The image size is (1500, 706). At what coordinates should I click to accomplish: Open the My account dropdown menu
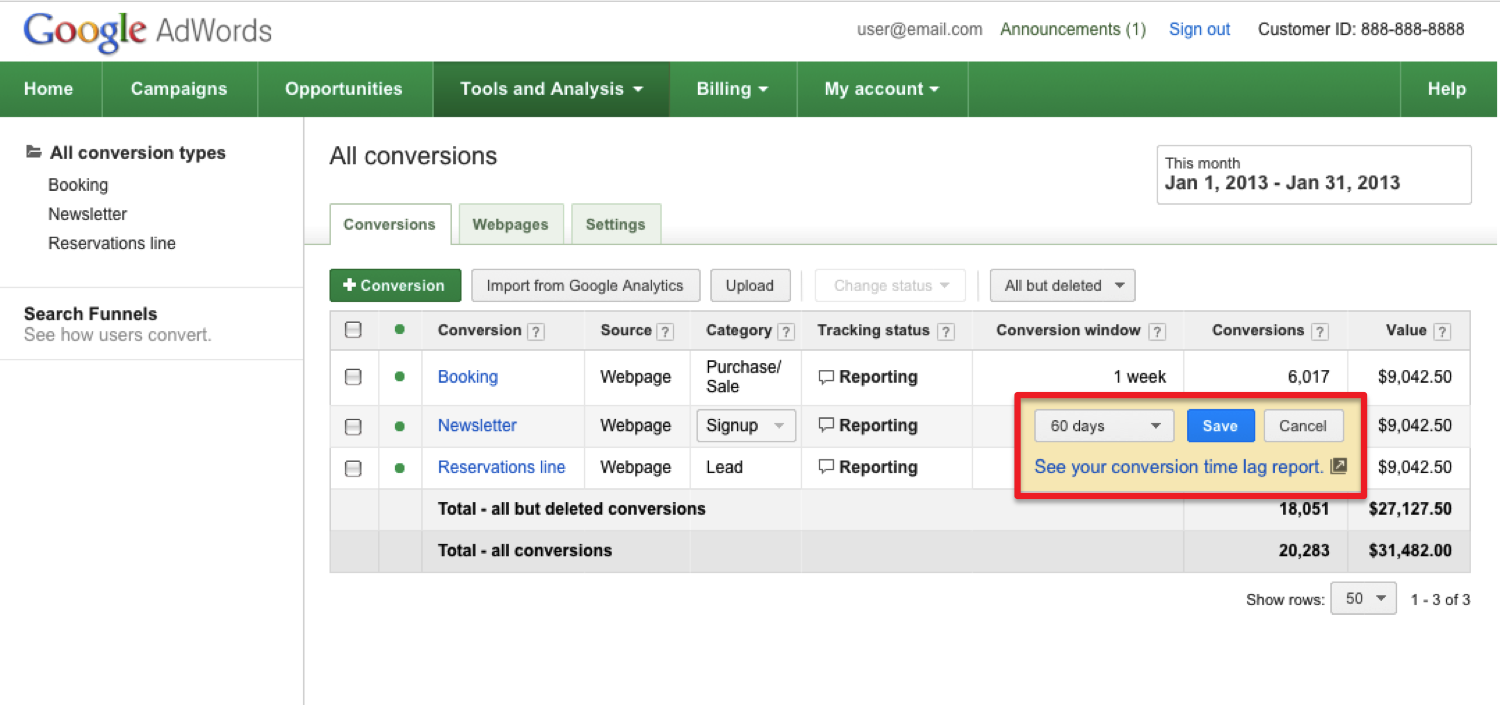pos(882,89)
